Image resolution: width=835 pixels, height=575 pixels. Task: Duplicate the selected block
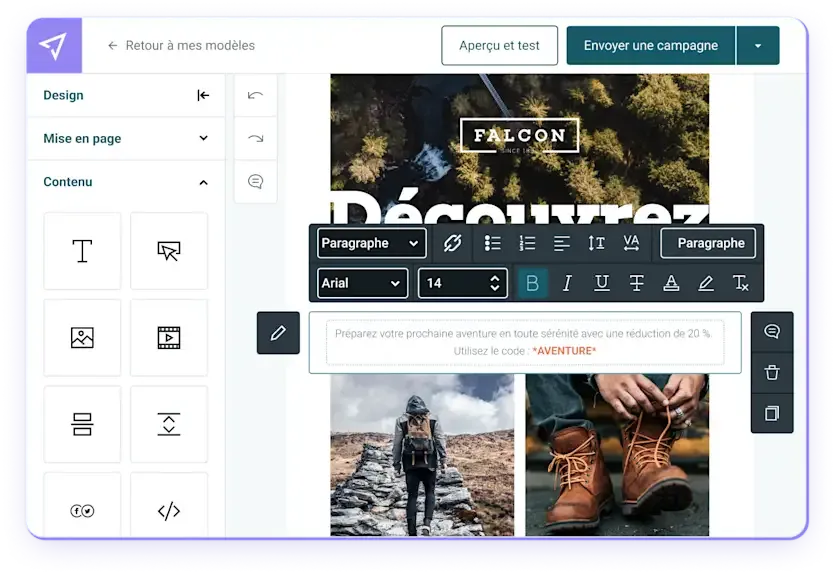pos(771,413)
